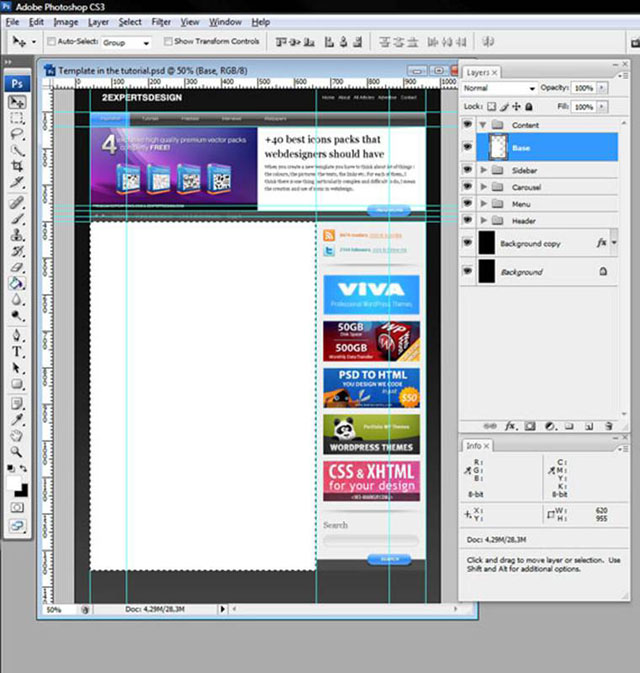Select the Eyedropper tool

17,420
